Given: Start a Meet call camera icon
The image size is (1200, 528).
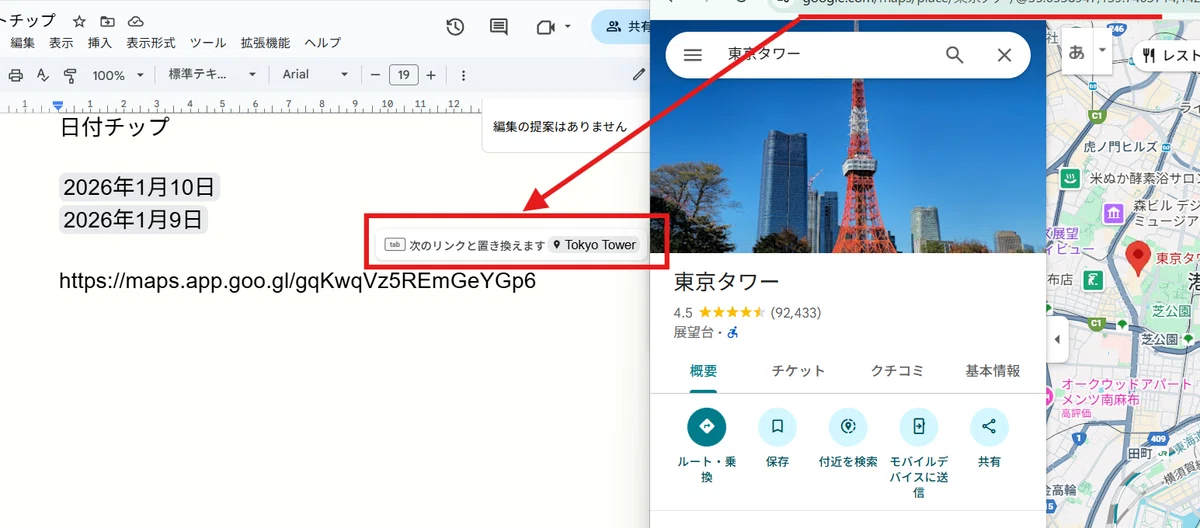Looking at the screenshot, I should point(545,27).
